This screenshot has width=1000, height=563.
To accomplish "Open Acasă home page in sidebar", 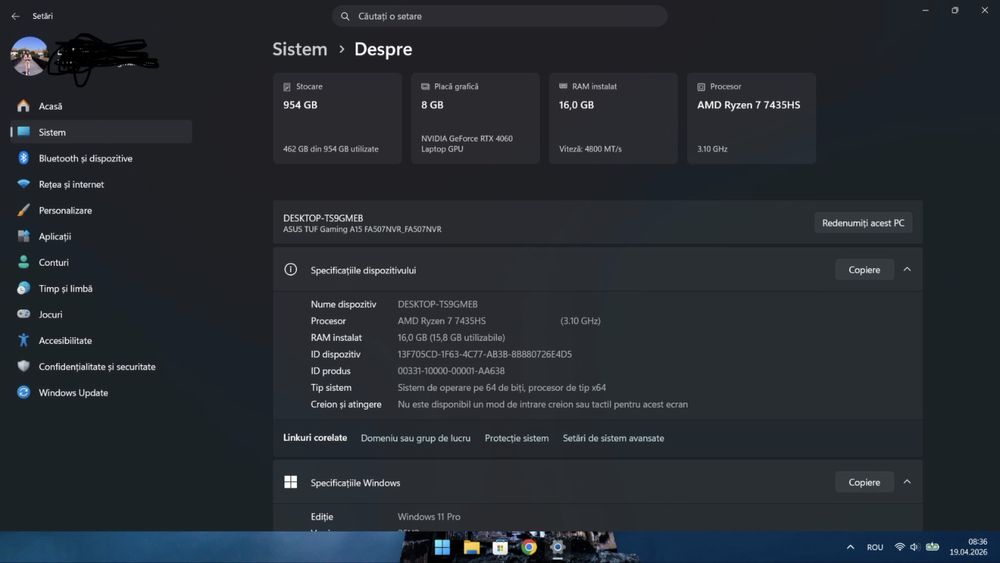I will pyautogui.click(x=101, y=106).
